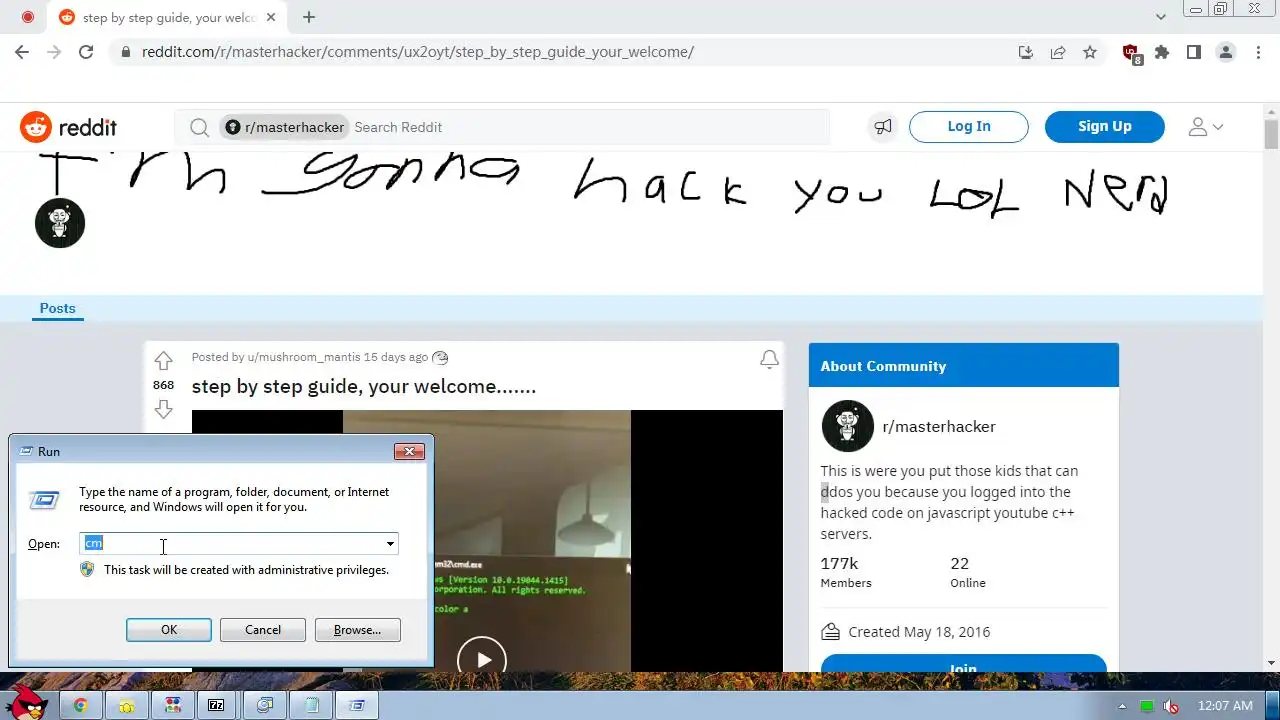The height and width of the screenshot is (720, 1280).
Task: Open Chrome from the taskbar
Action: click(81, 705)
